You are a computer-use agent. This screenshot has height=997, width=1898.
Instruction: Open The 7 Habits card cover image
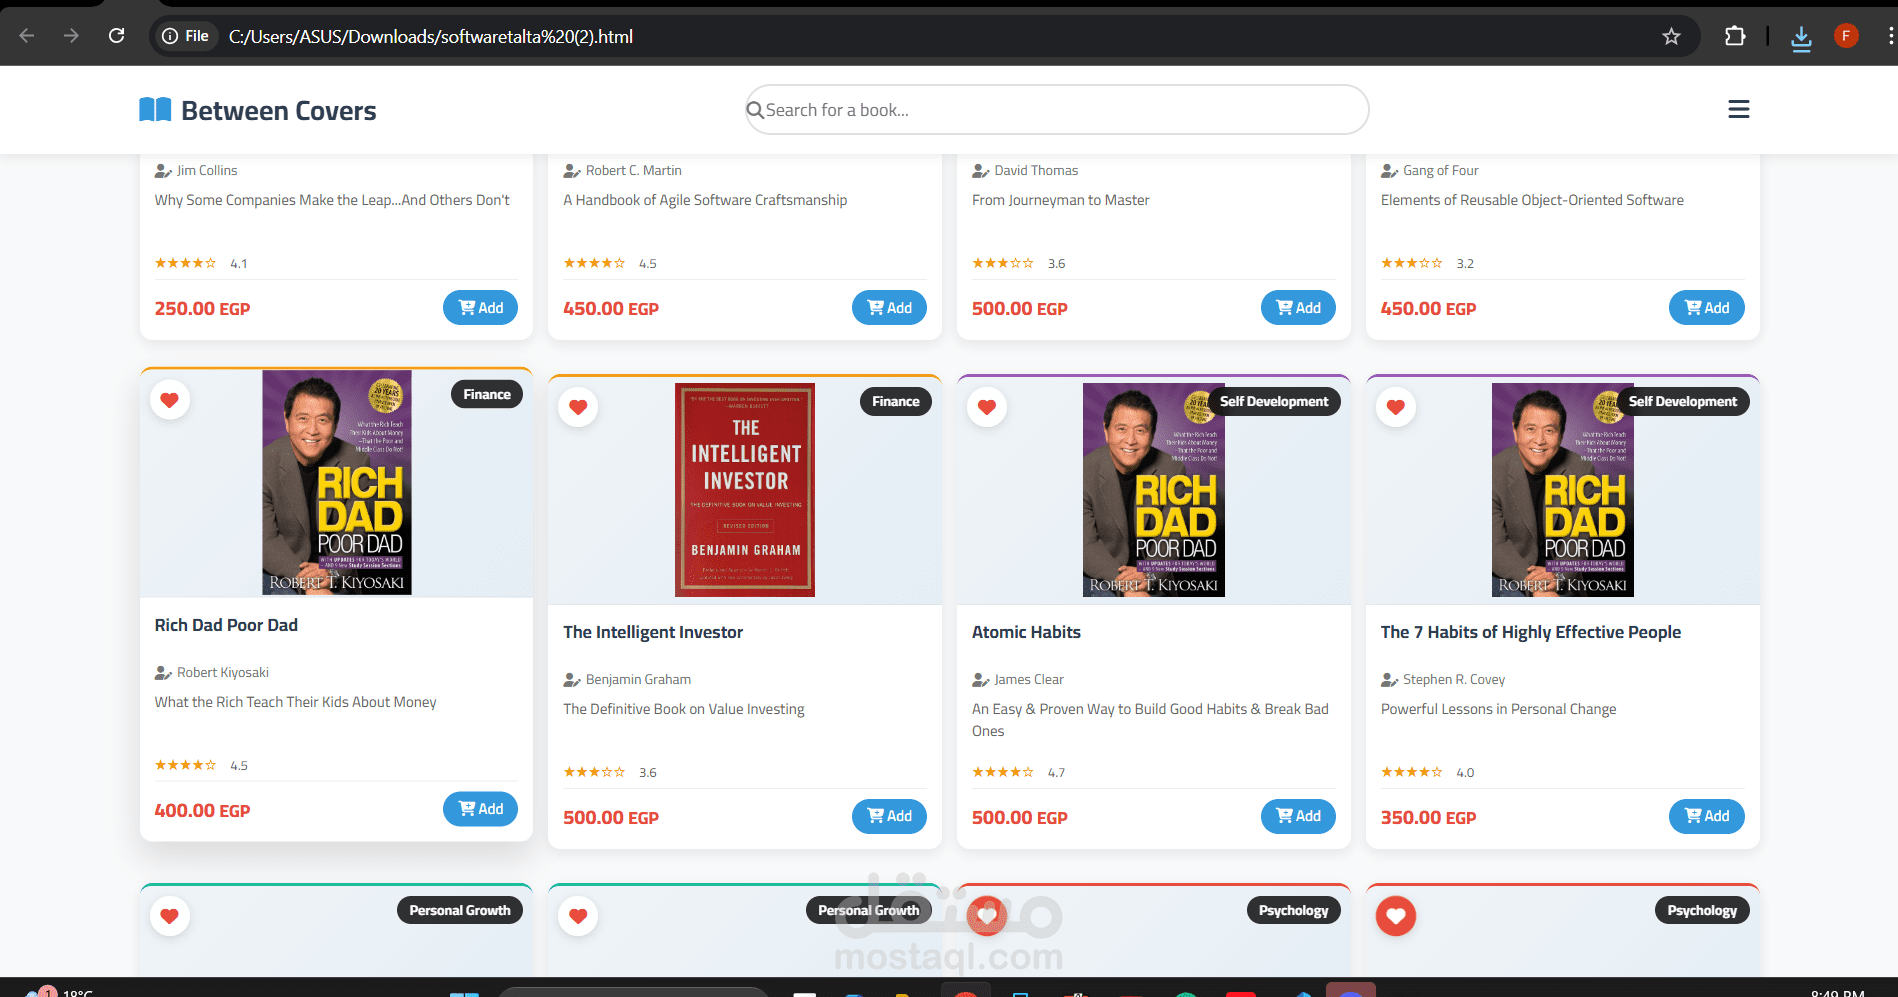click(x=1563, y=490)
